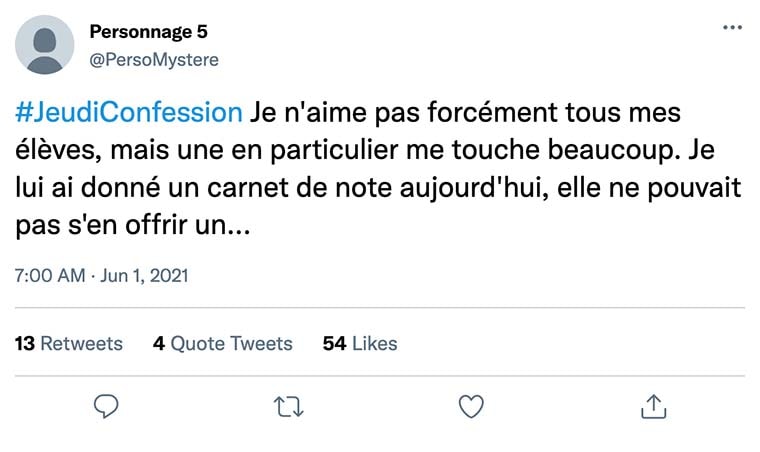View the 13 Retweets list

pyautogui.click(x=69, y=343)
